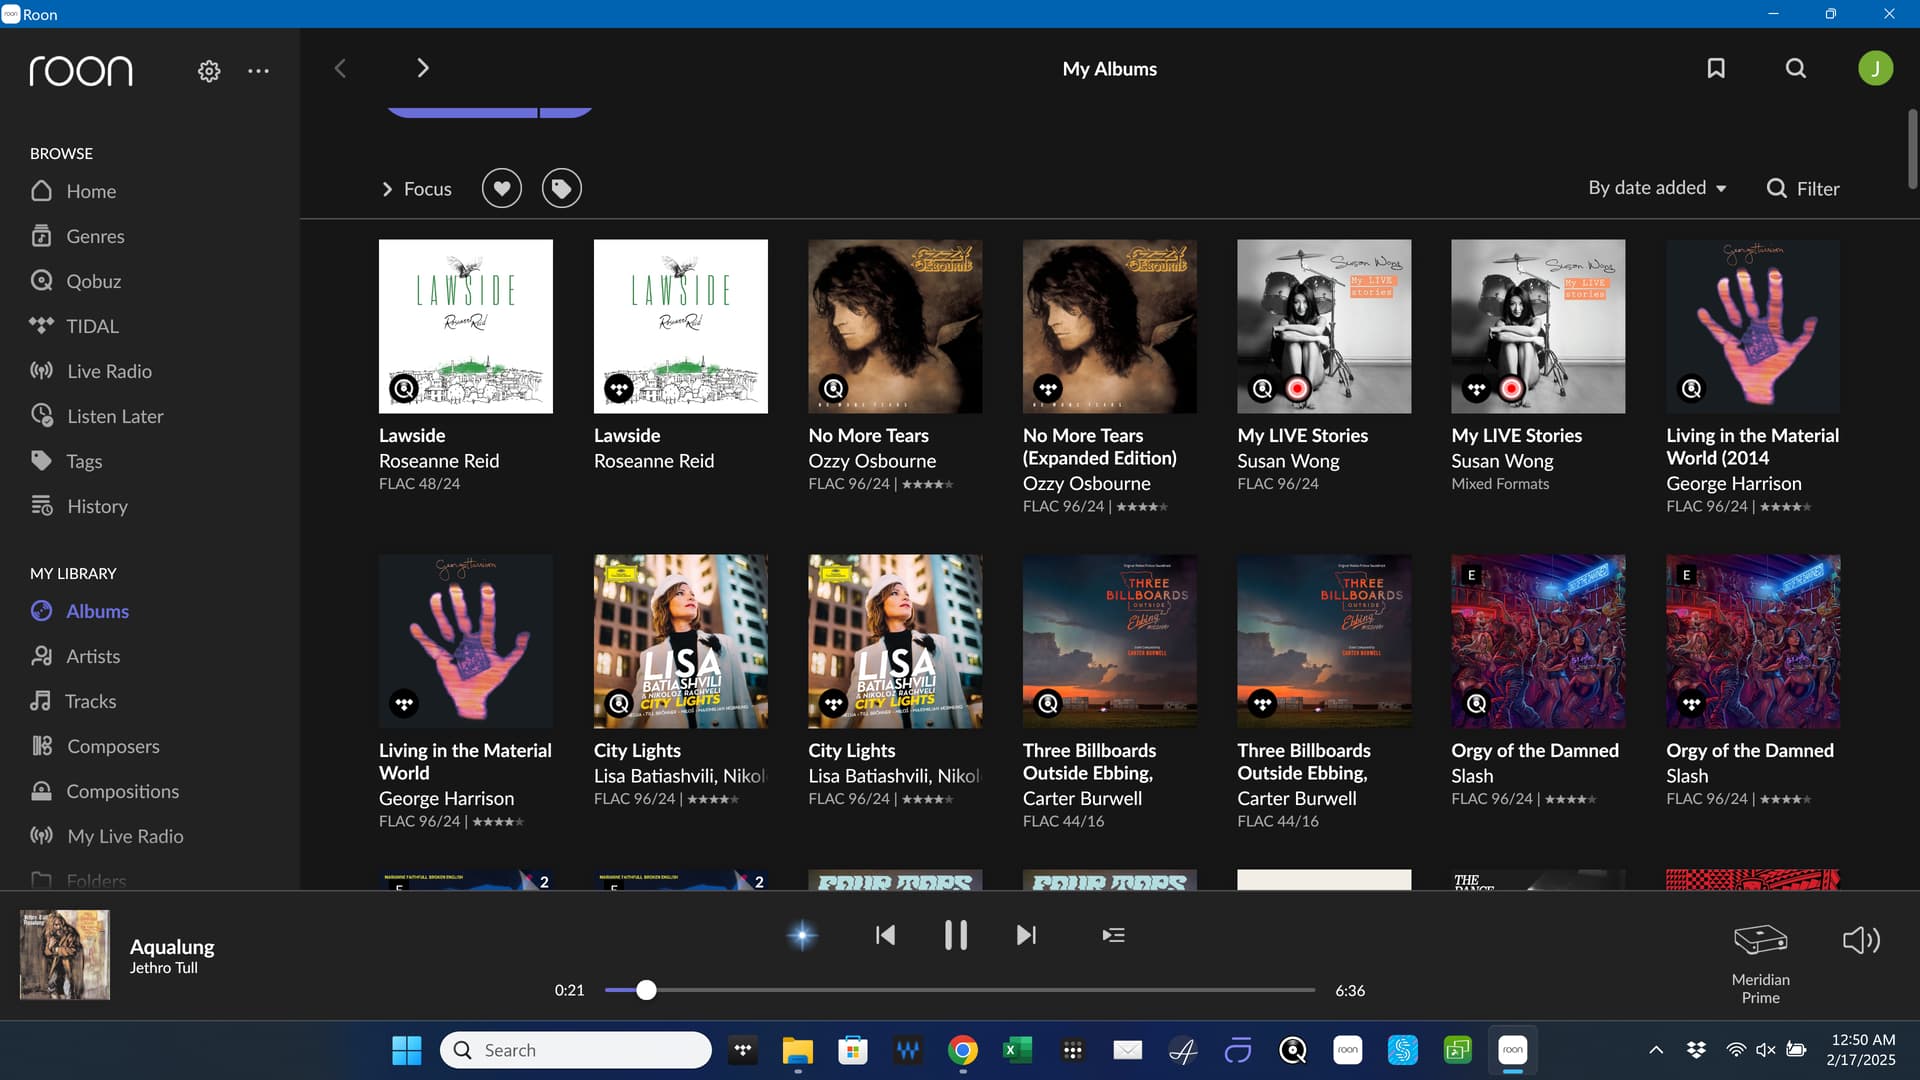Open Roon settings gear icon
Image resolution: width=1920 pixels, height=1080 pixels.
click(x=209, y=71)
